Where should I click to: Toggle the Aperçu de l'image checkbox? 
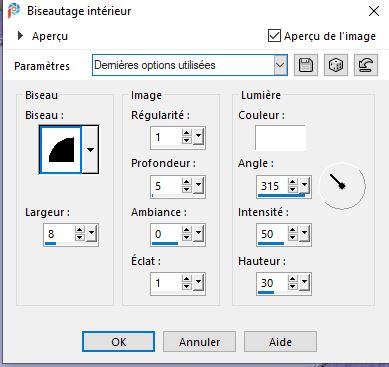[274, 35]
